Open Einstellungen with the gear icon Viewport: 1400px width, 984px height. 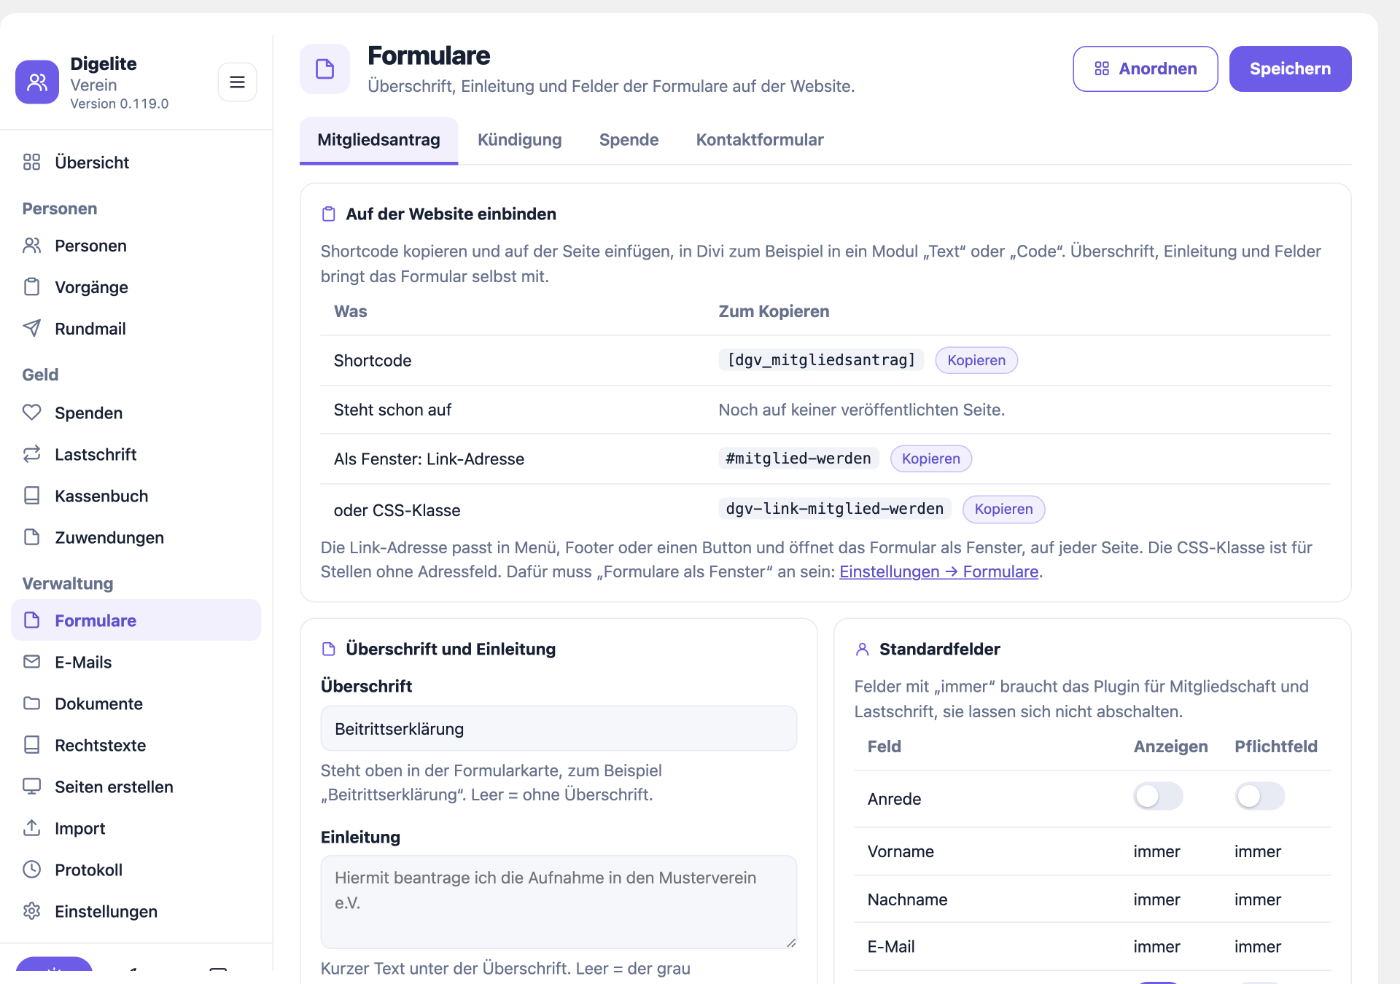coord(32,911)
